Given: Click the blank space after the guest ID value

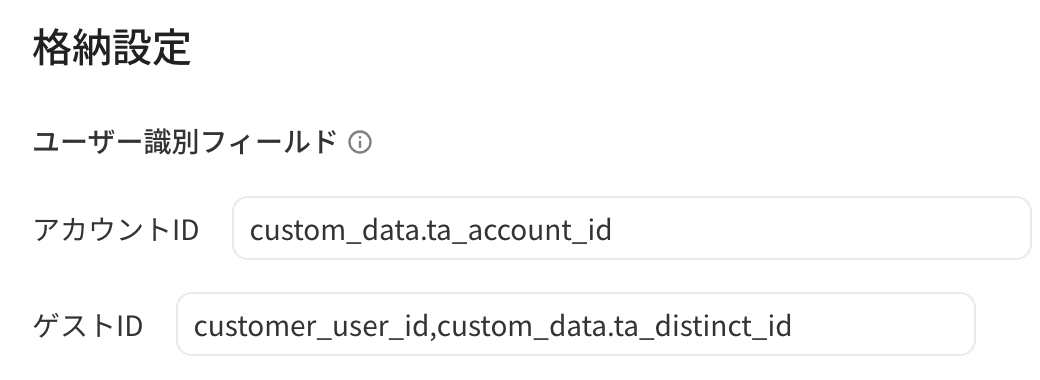Looking at the screenshot, I should (882, 324).
